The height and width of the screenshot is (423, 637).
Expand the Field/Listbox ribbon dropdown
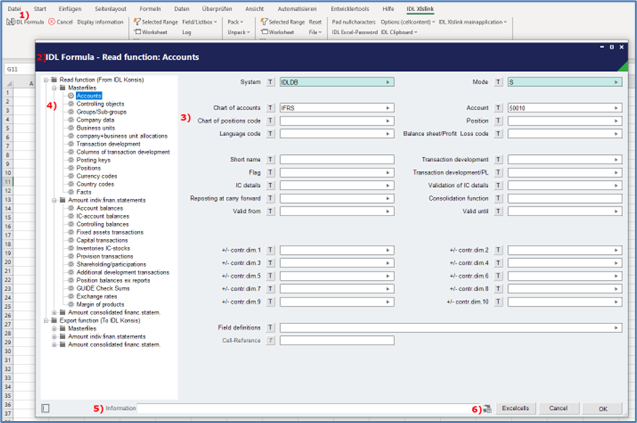pos(199,22)
